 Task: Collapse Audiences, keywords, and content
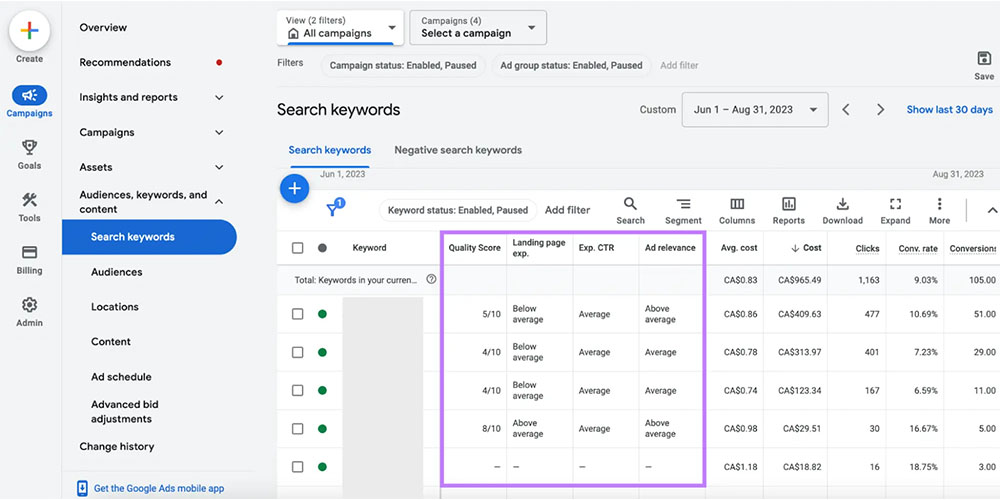pos(219,202)
